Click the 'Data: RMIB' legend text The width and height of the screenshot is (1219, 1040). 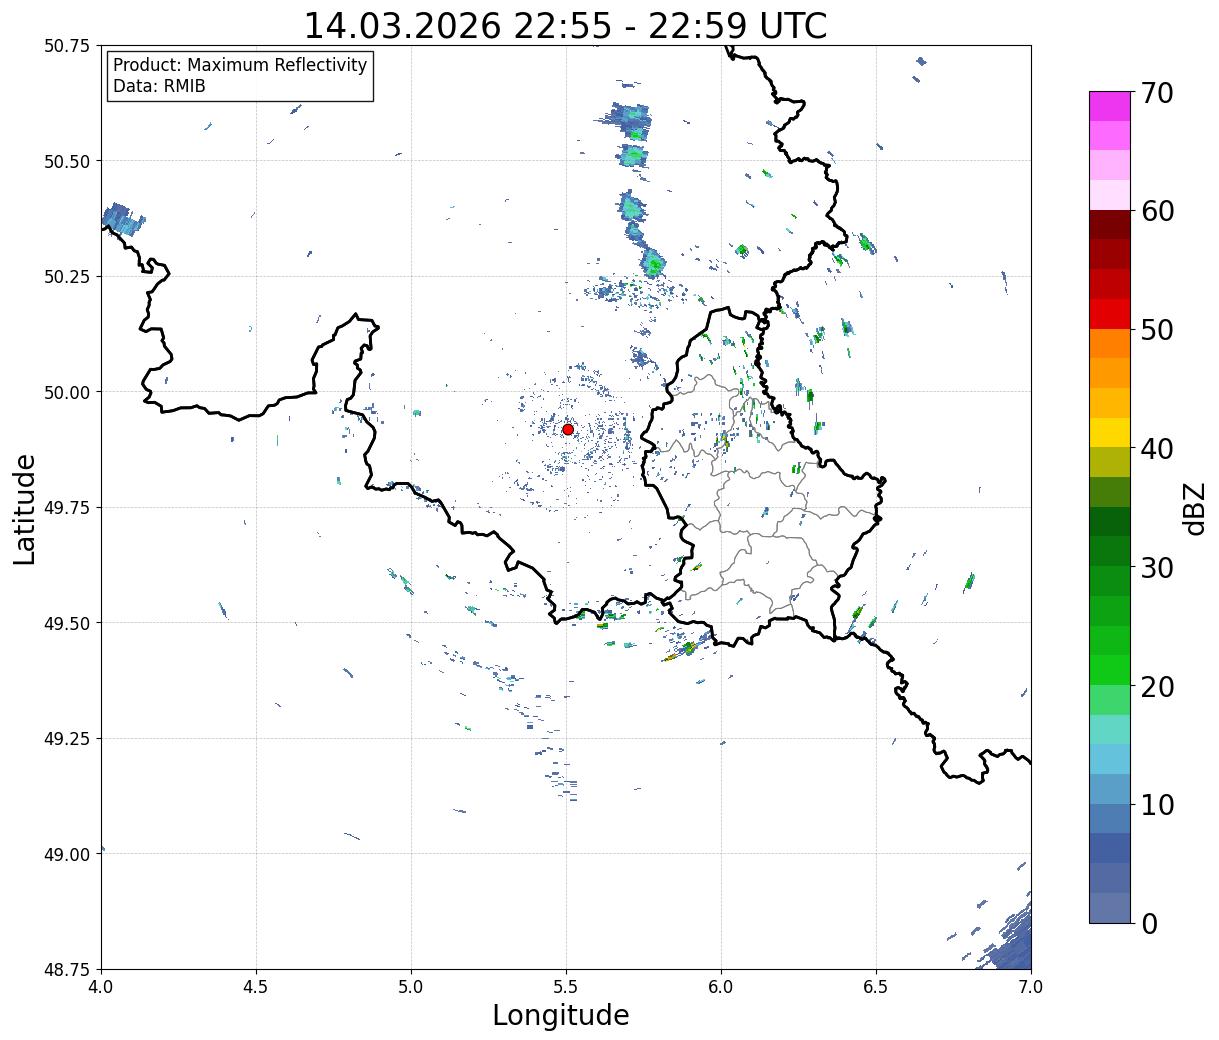(x=159, y=86)
